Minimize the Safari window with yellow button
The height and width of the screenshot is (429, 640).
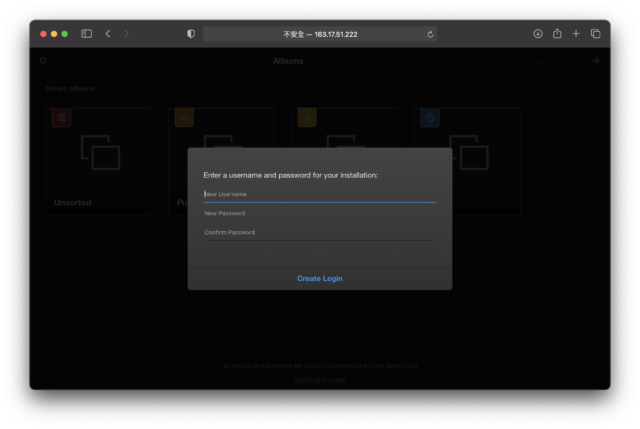coord(54,34)
